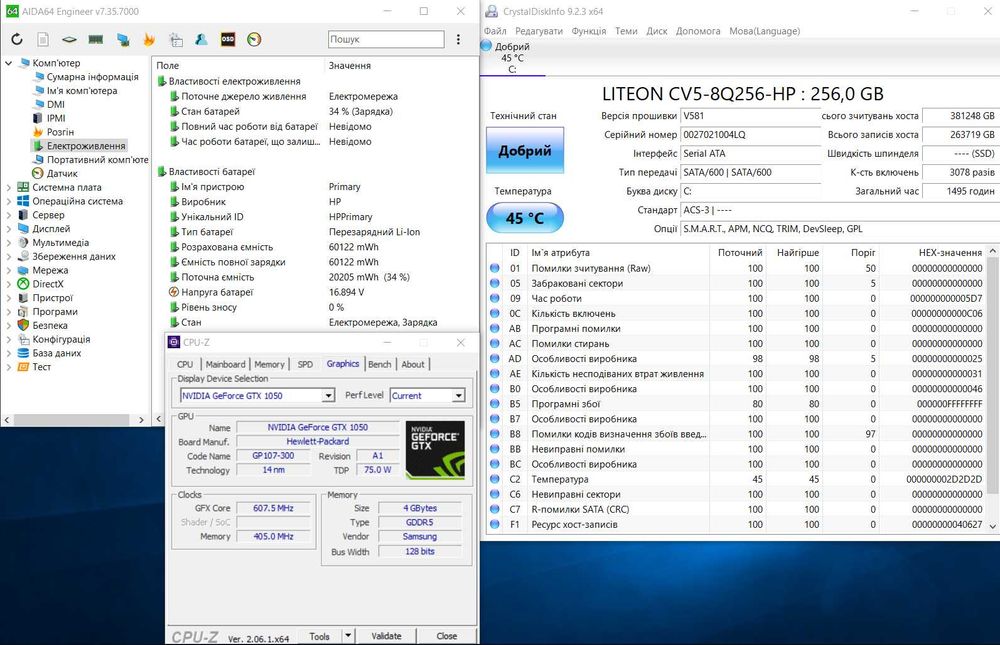Click the Безпека shield icon in AIDA64 tree

23,325
